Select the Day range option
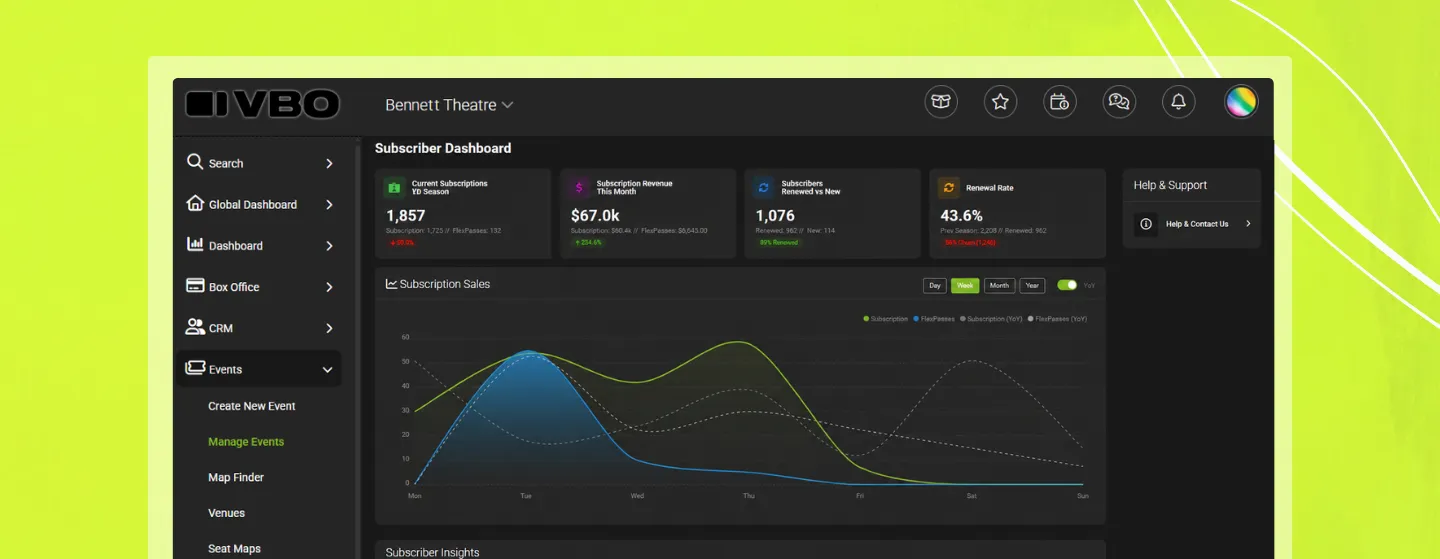This screenshot has height=559, width=1440. [x=935, y=285]
